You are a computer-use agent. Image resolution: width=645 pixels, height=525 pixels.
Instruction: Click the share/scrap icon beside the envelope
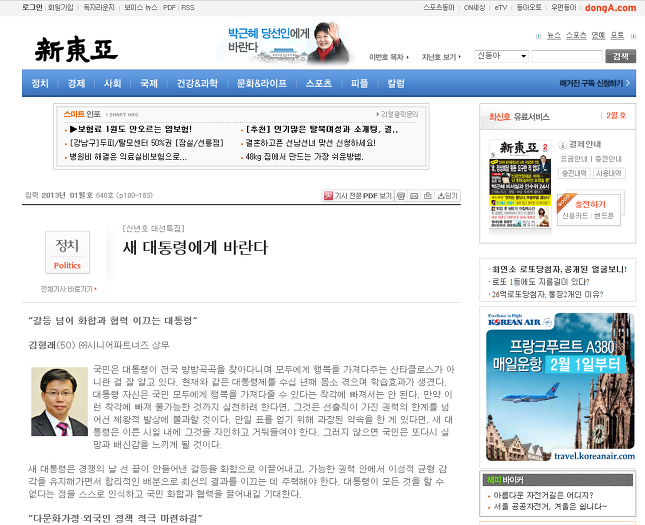pyautogui.click(x=428, y=196)
